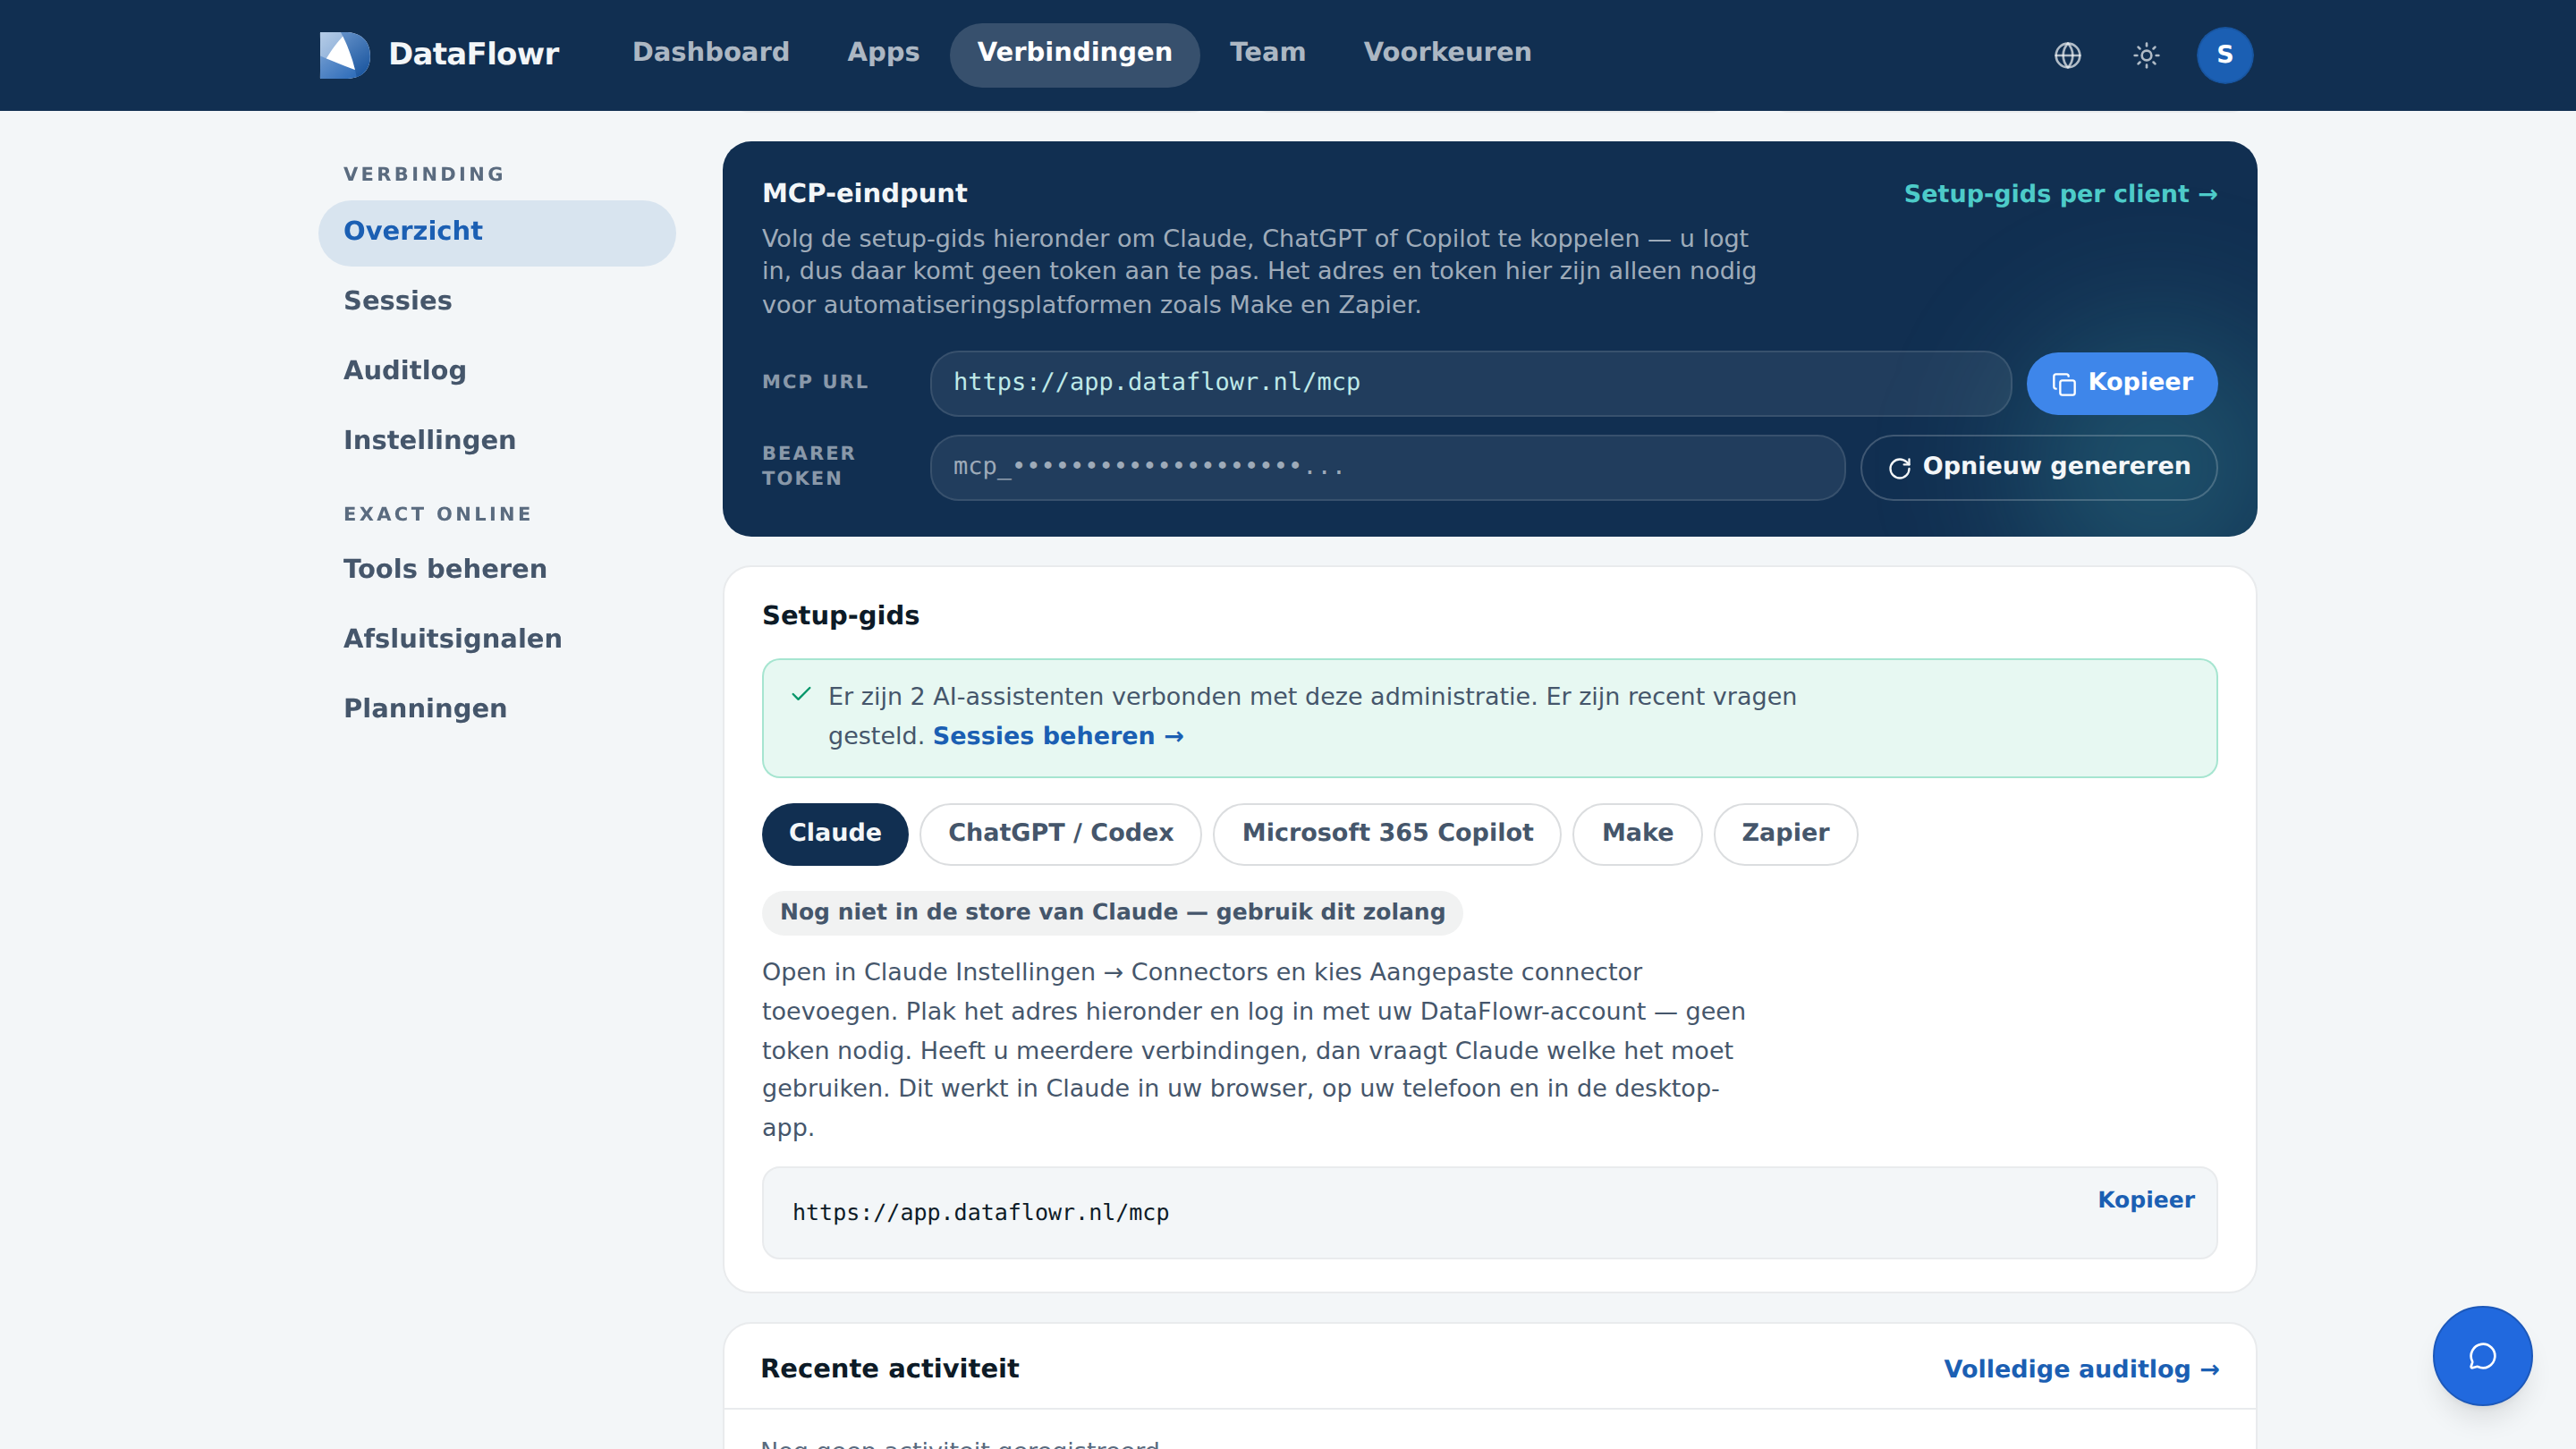Open the chat bubble support widget

click(2482, 1355)
